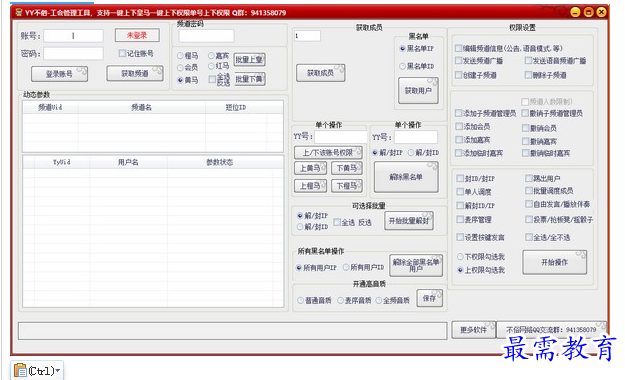
Task: Select the 上权限勾选我 radio button
Action: pos(460,270)
